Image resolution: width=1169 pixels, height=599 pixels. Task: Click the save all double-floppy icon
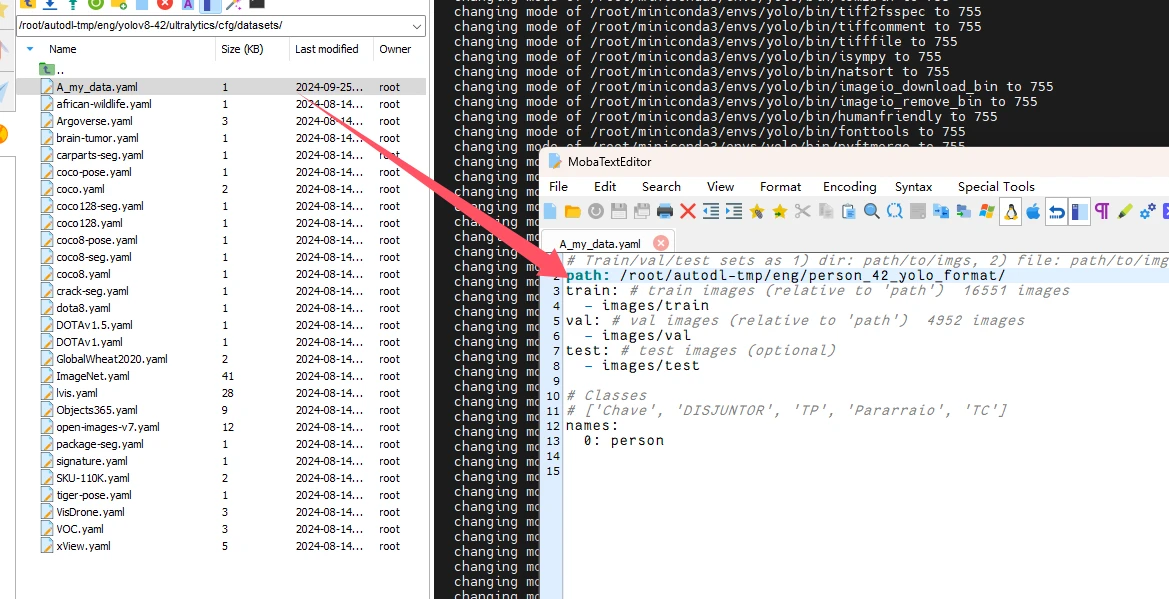click(x=642, y=212)
